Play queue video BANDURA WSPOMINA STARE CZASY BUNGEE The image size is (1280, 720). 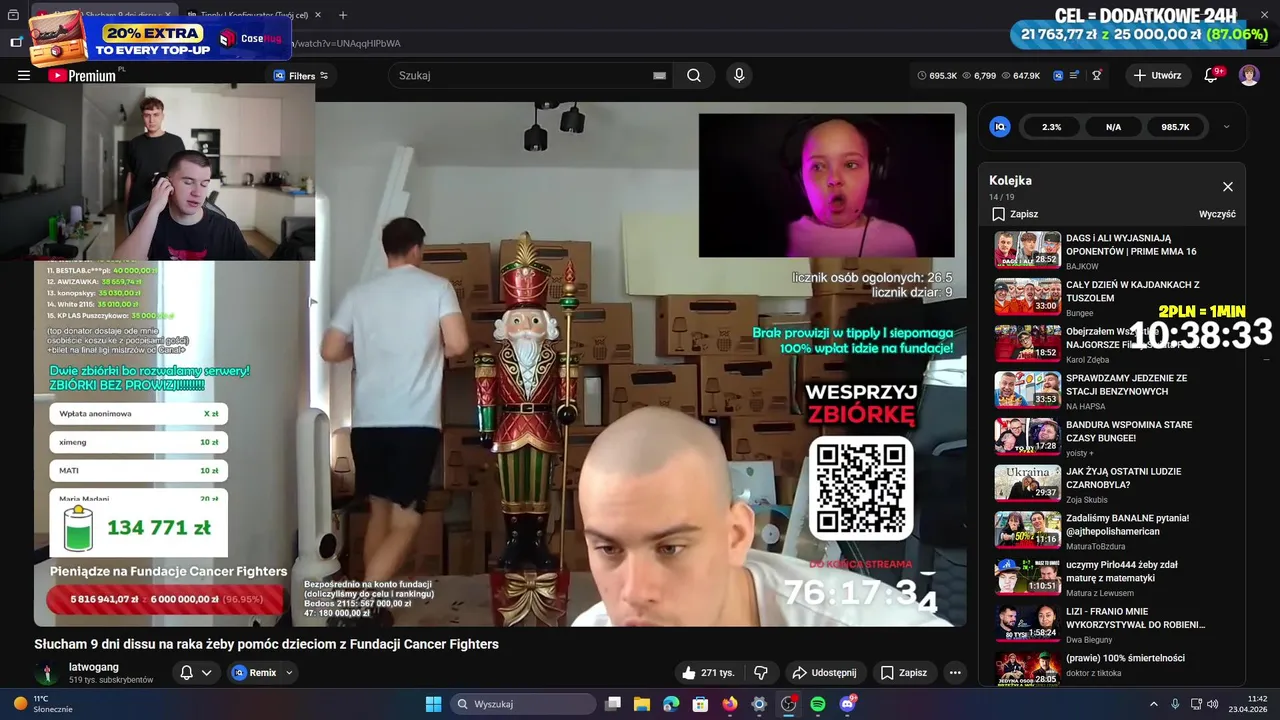[x=1111, y=437]
